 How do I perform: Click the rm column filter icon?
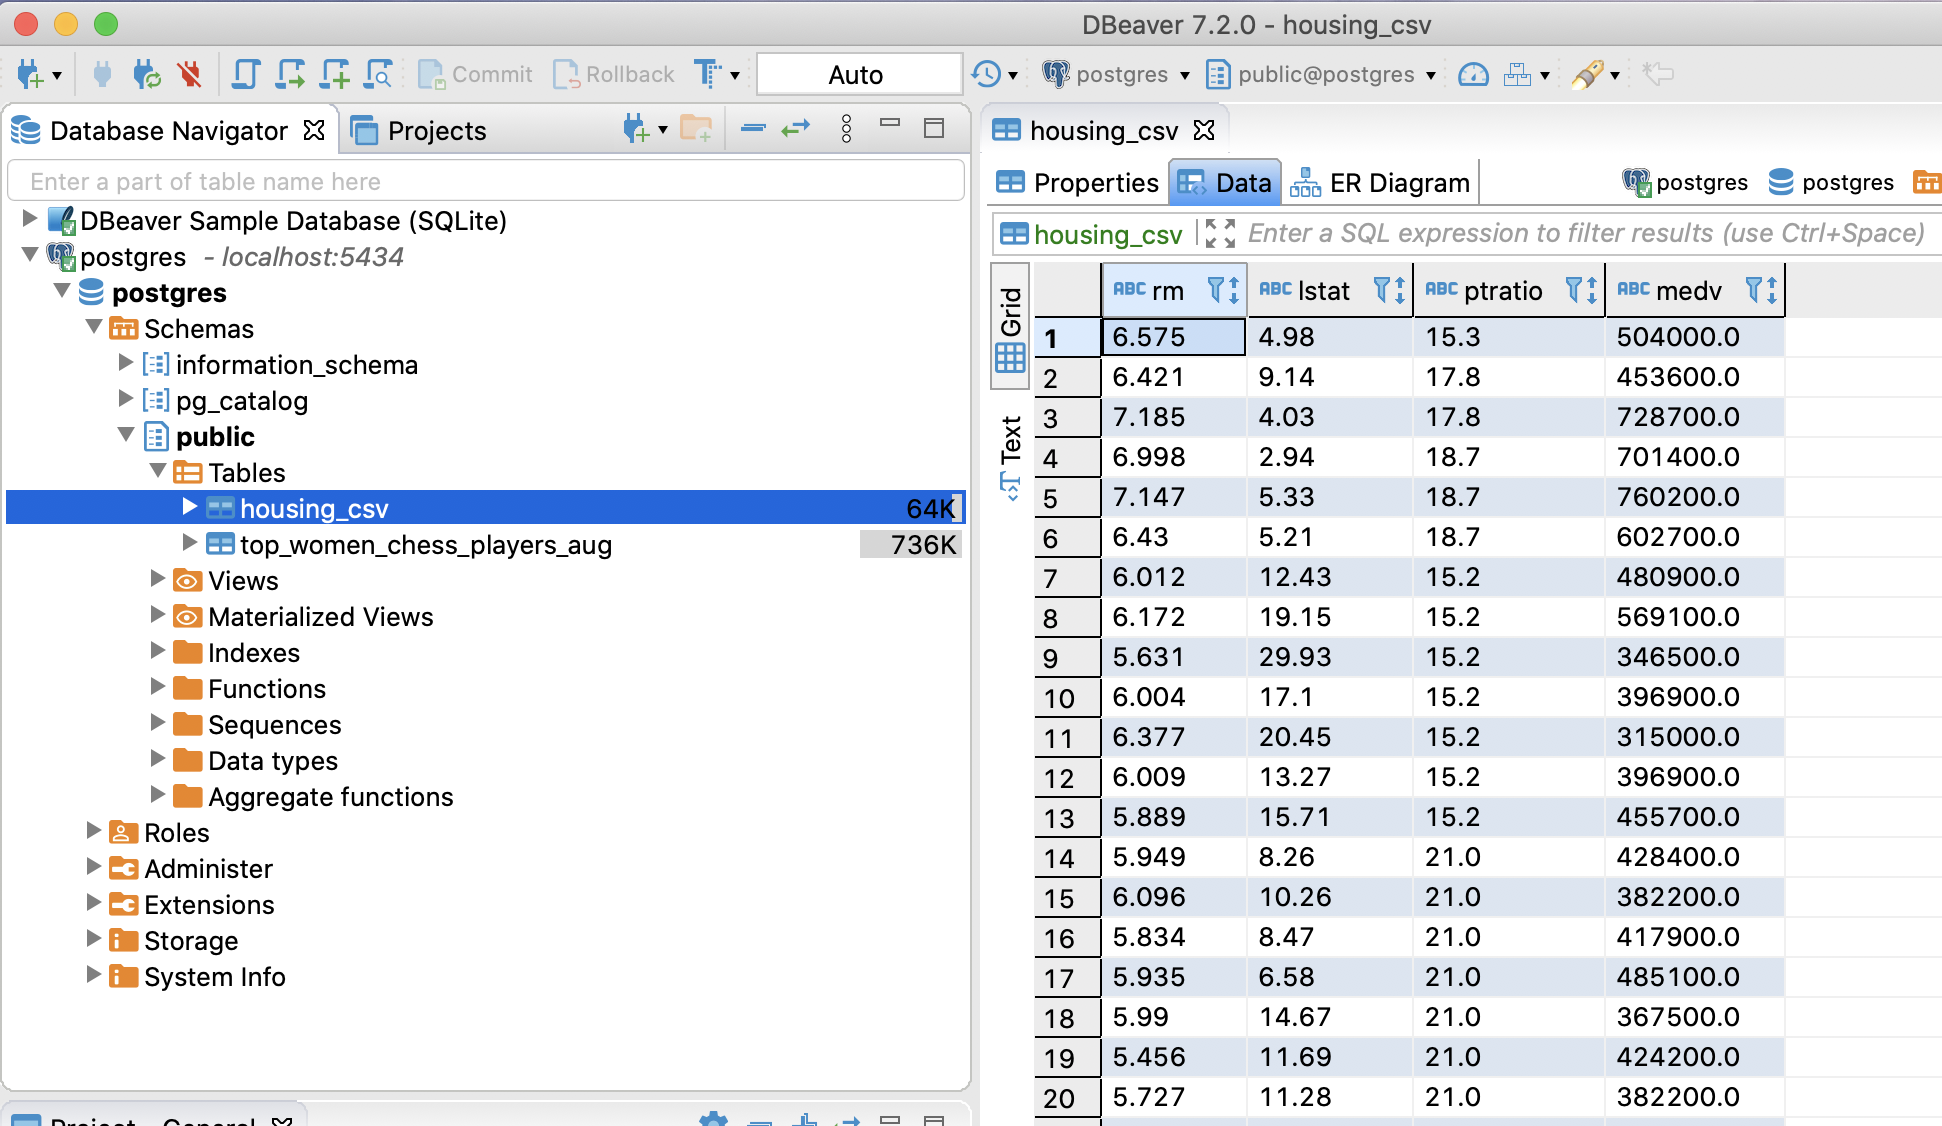coord(1217,290)
